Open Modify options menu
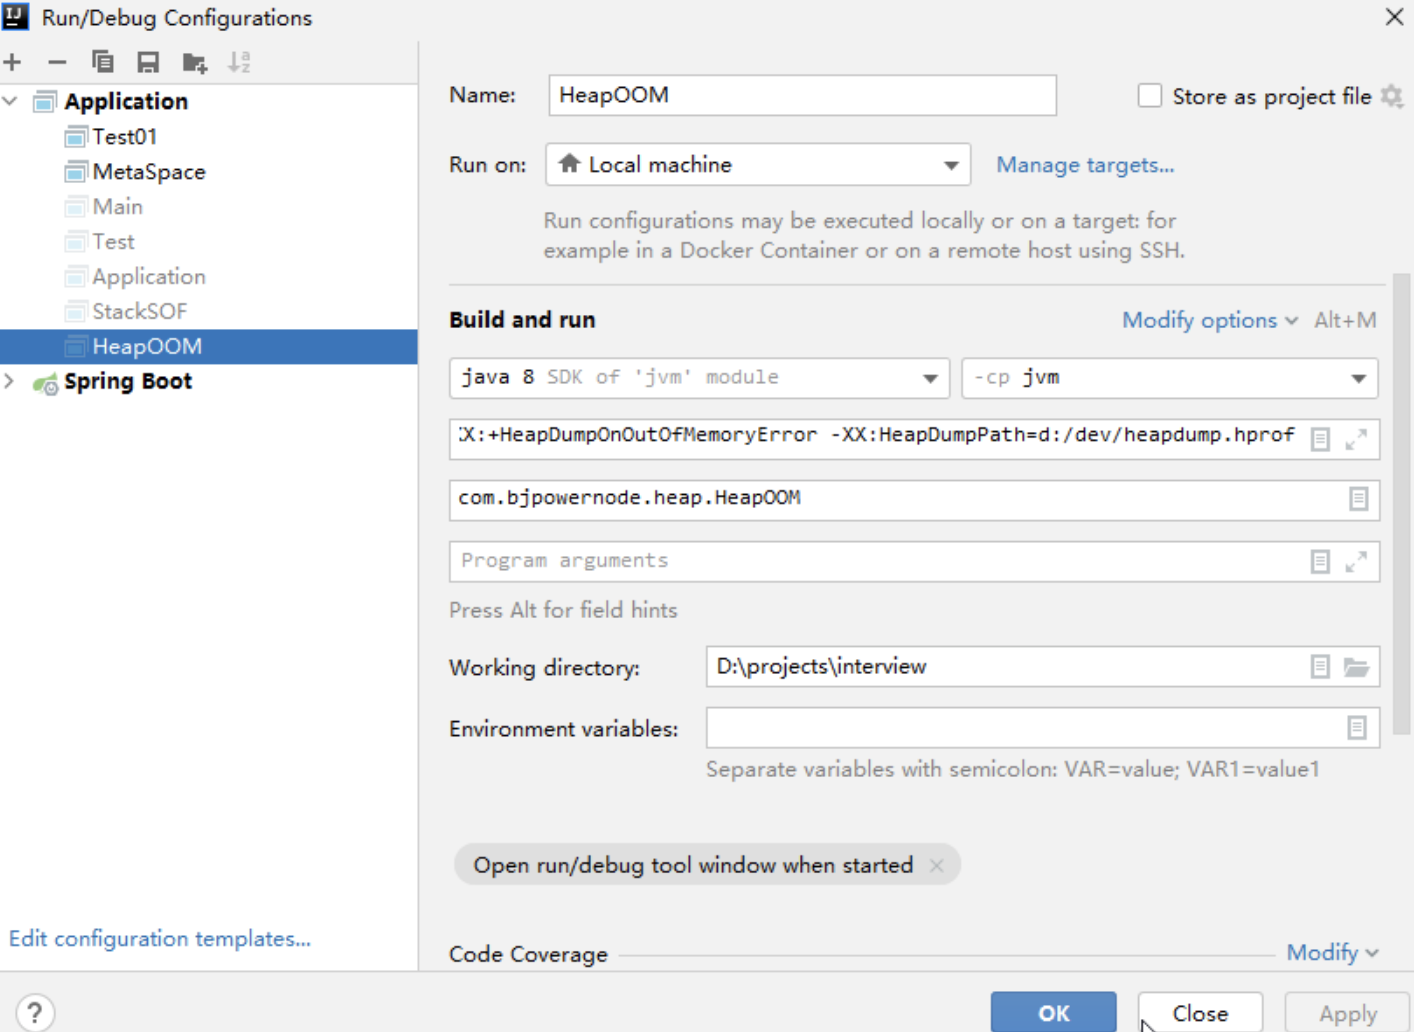 [x=1210, y=320]
